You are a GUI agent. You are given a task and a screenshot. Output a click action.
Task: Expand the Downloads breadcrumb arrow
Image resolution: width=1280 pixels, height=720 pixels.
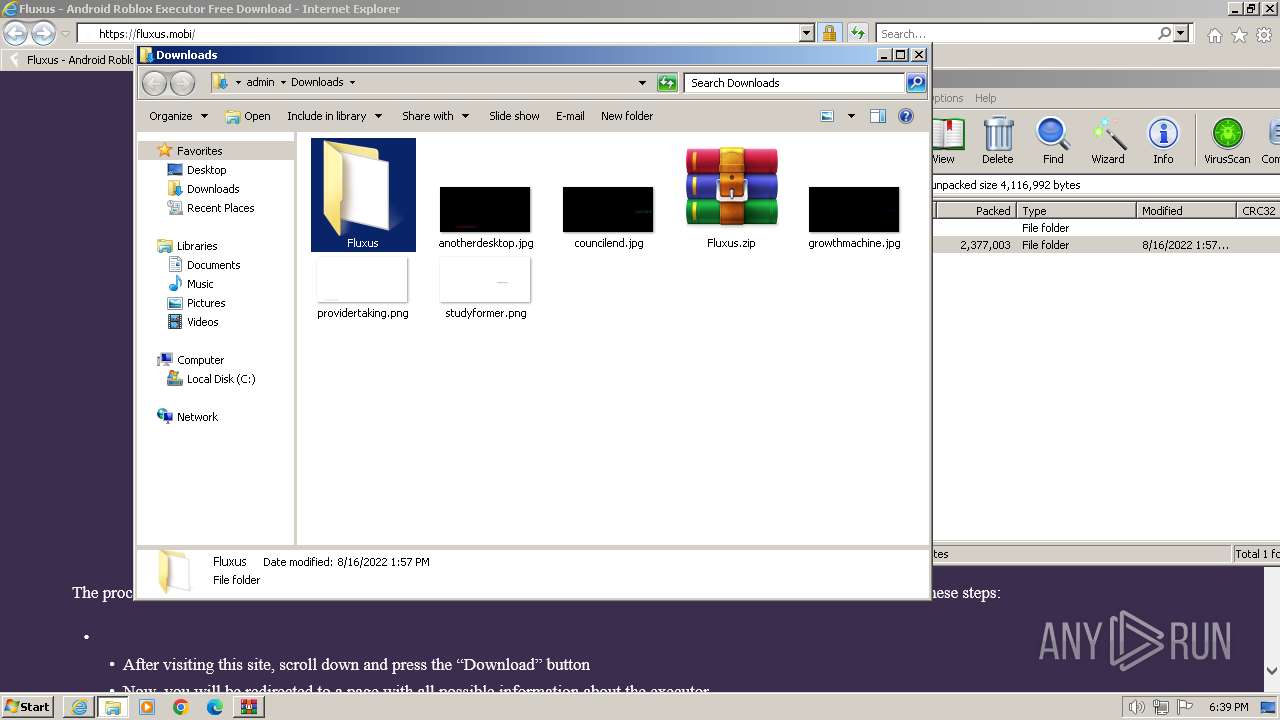(x=352, y=83)
